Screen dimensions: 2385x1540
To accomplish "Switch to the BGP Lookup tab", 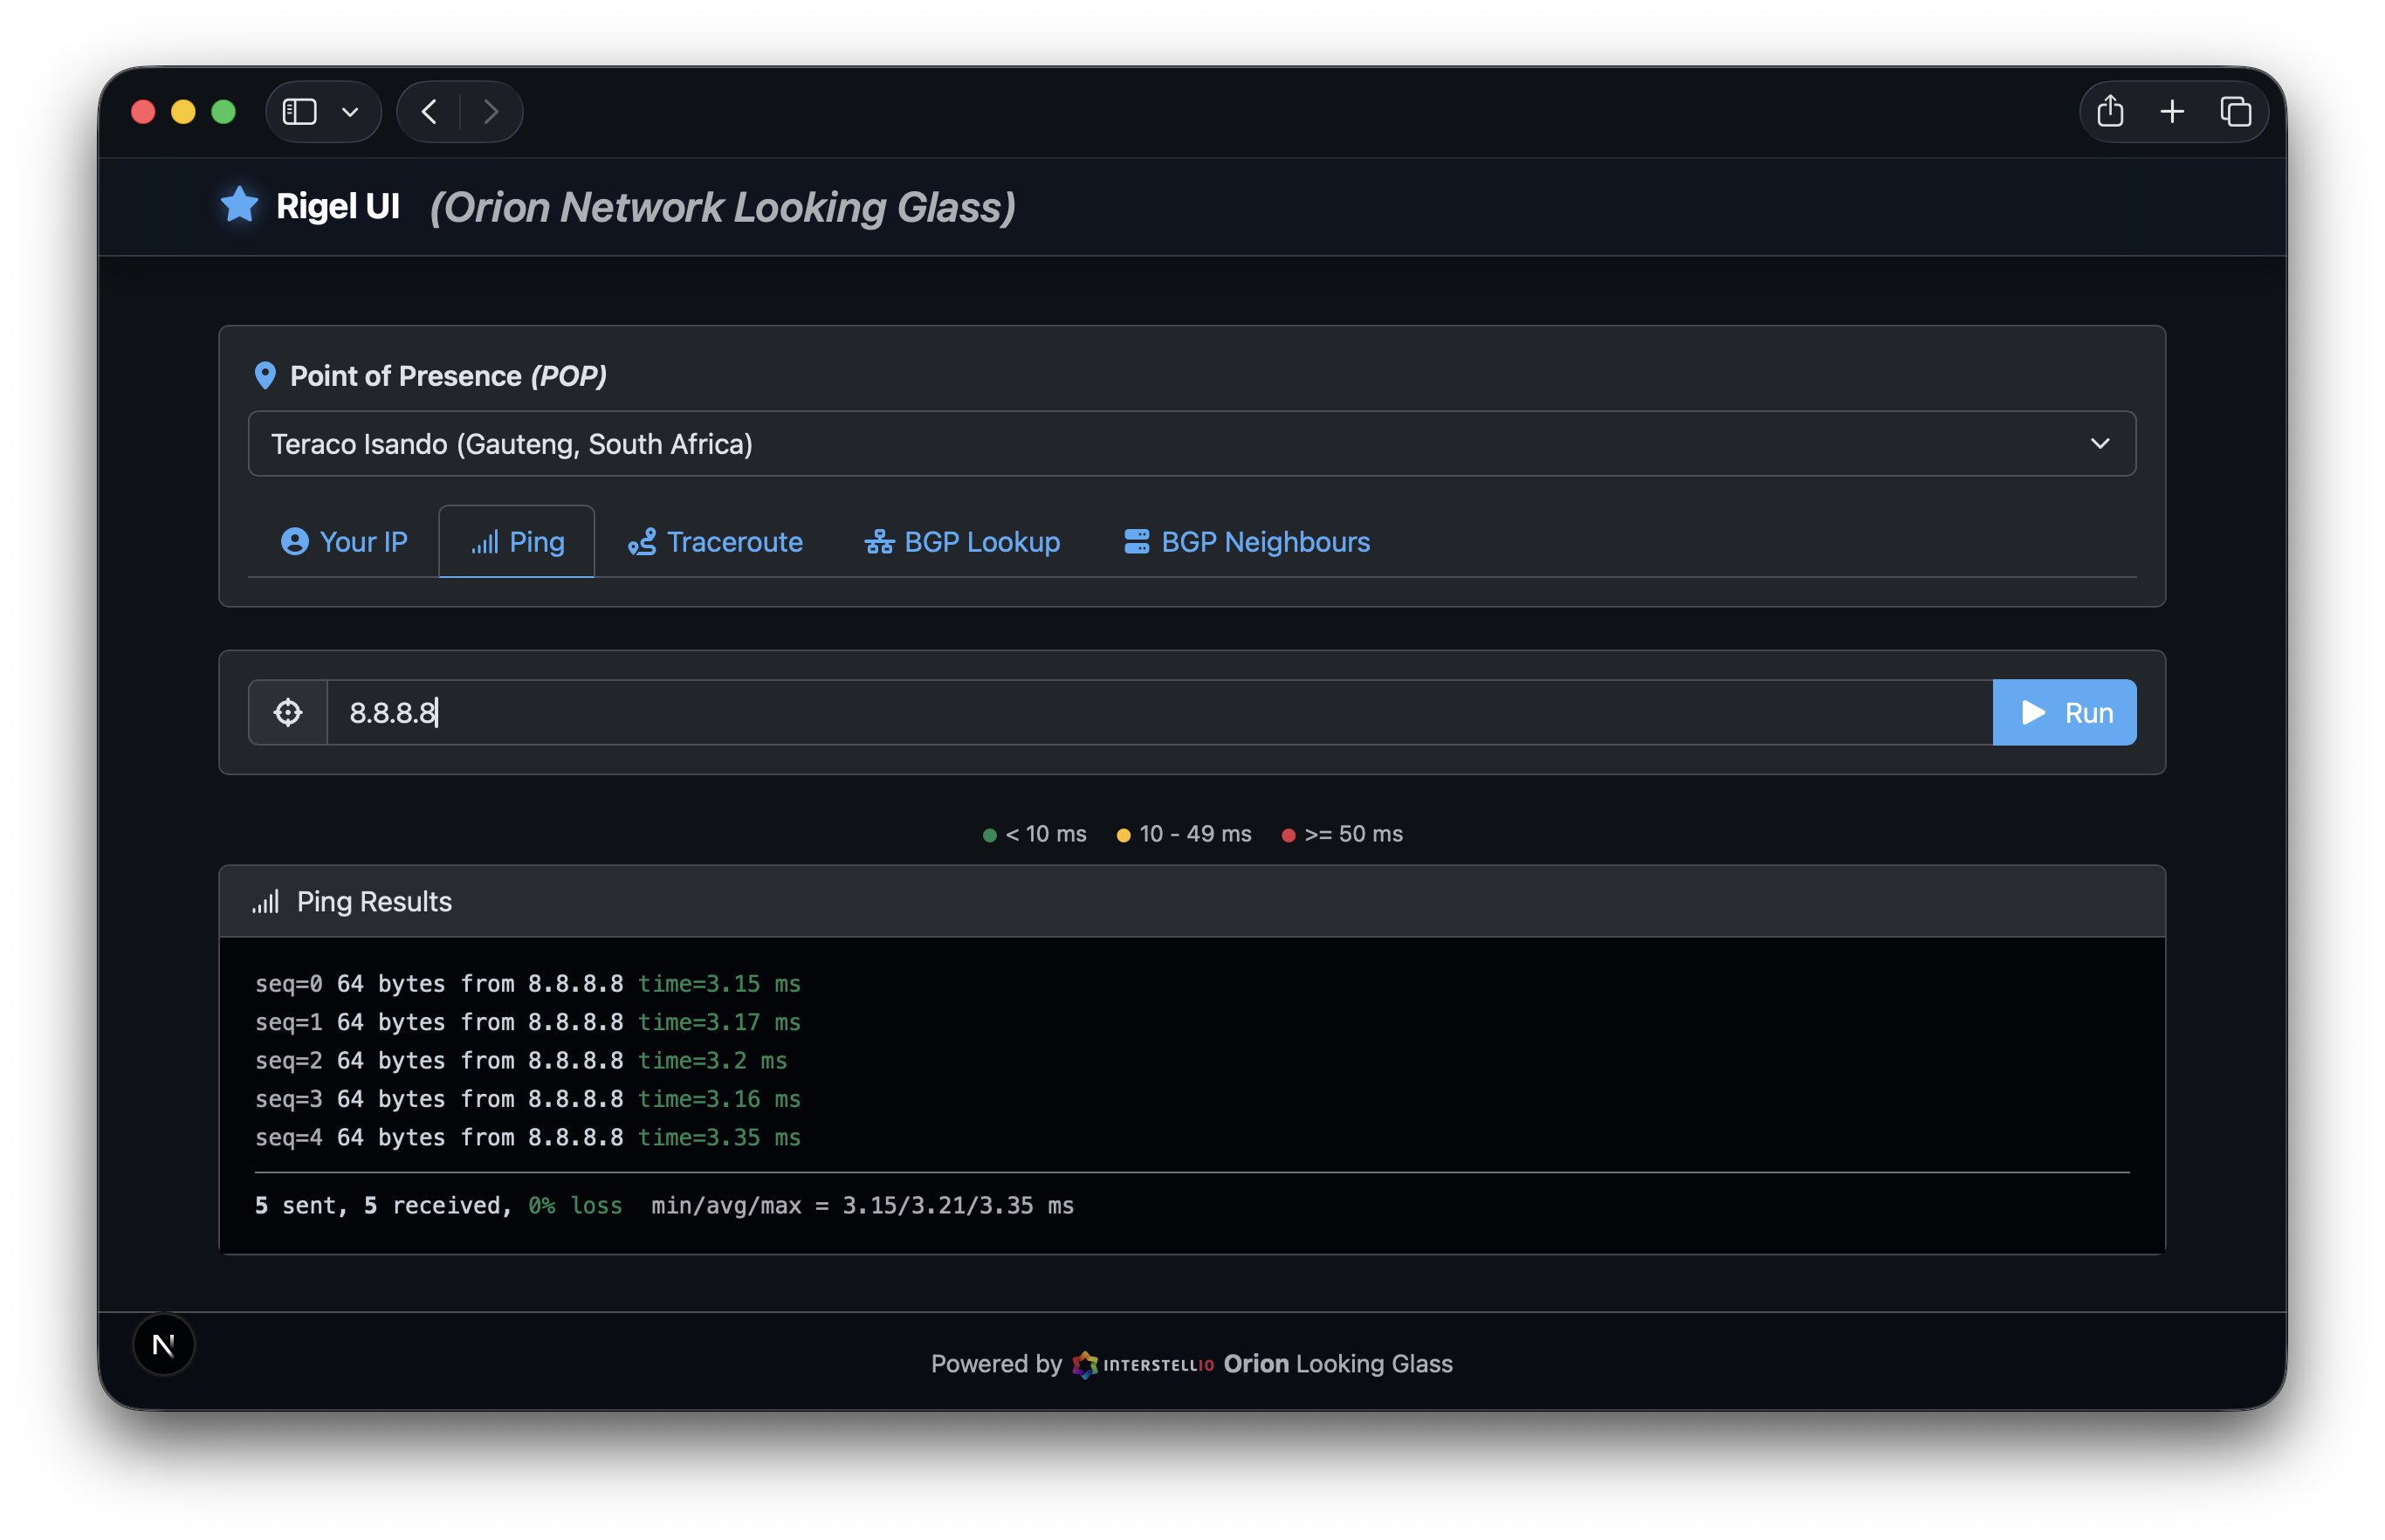I will pyautogui.click(x=962, y=542).
